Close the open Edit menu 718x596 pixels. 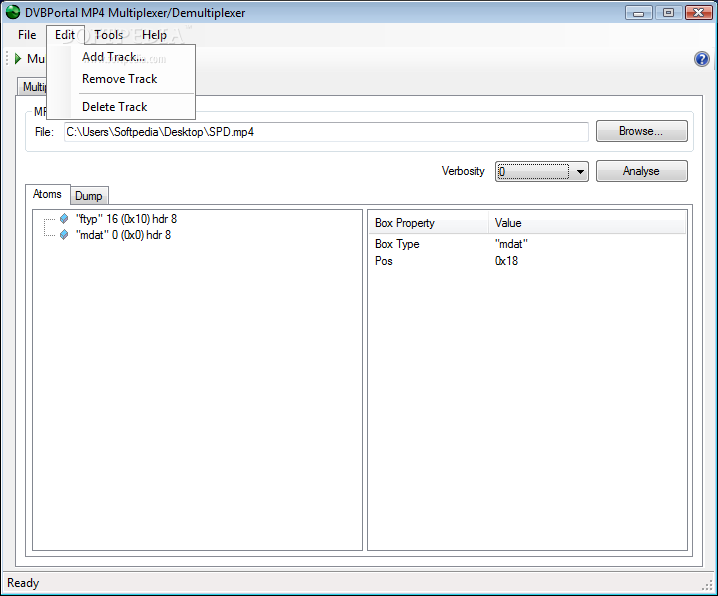65,35
